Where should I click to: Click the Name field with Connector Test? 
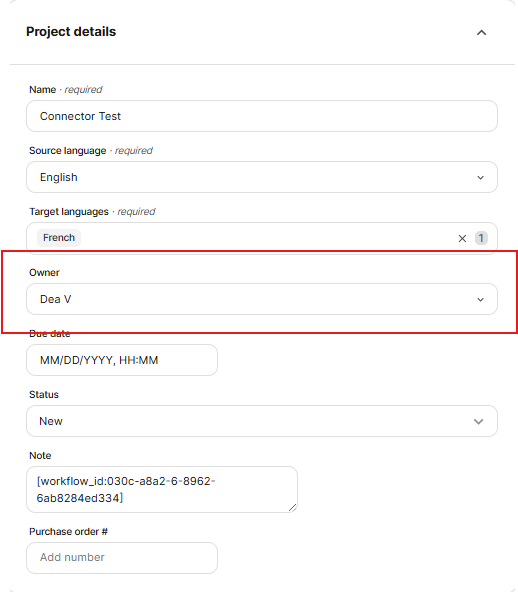point(262,116)
